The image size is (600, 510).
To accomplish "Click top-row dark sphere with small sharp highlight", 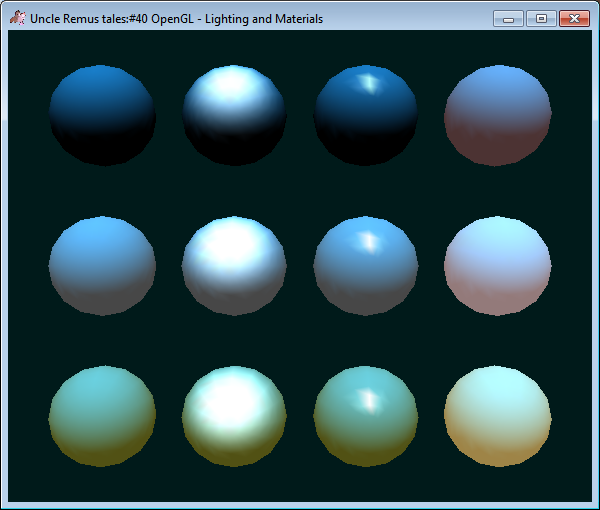I will click(x=366, y=114).
